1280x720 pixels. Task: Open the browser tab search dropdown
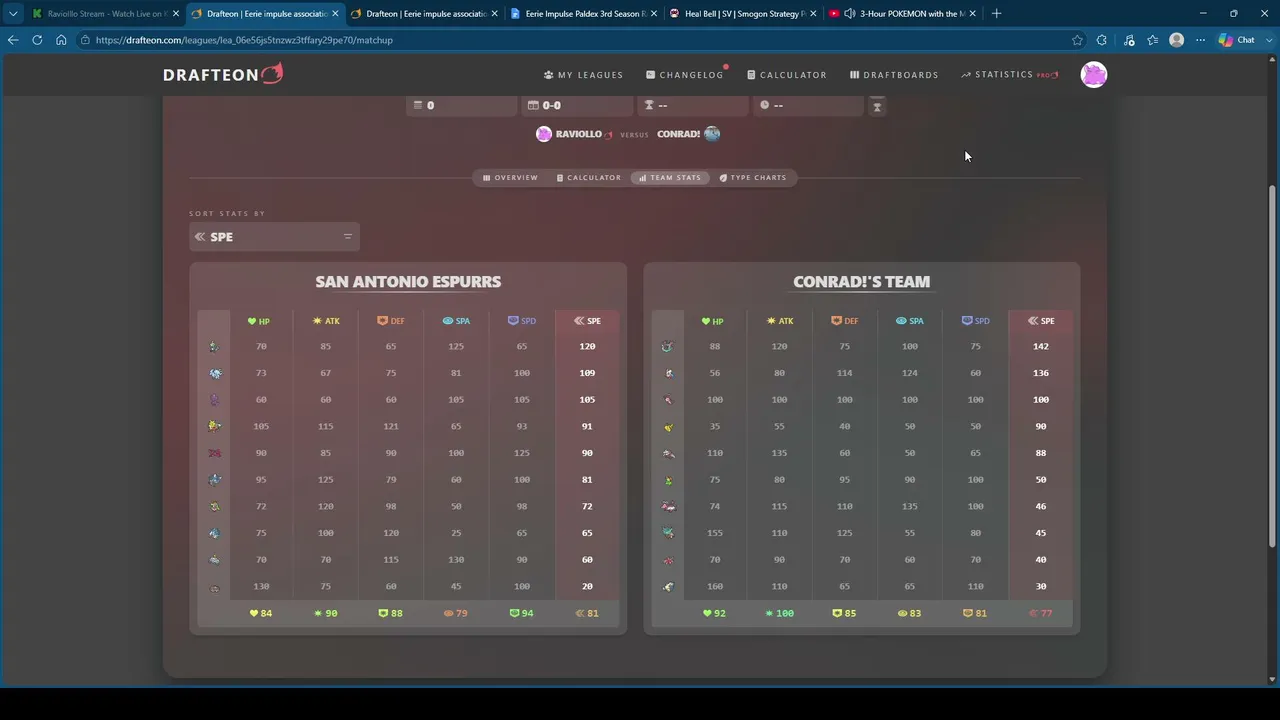tap(12, 14)
